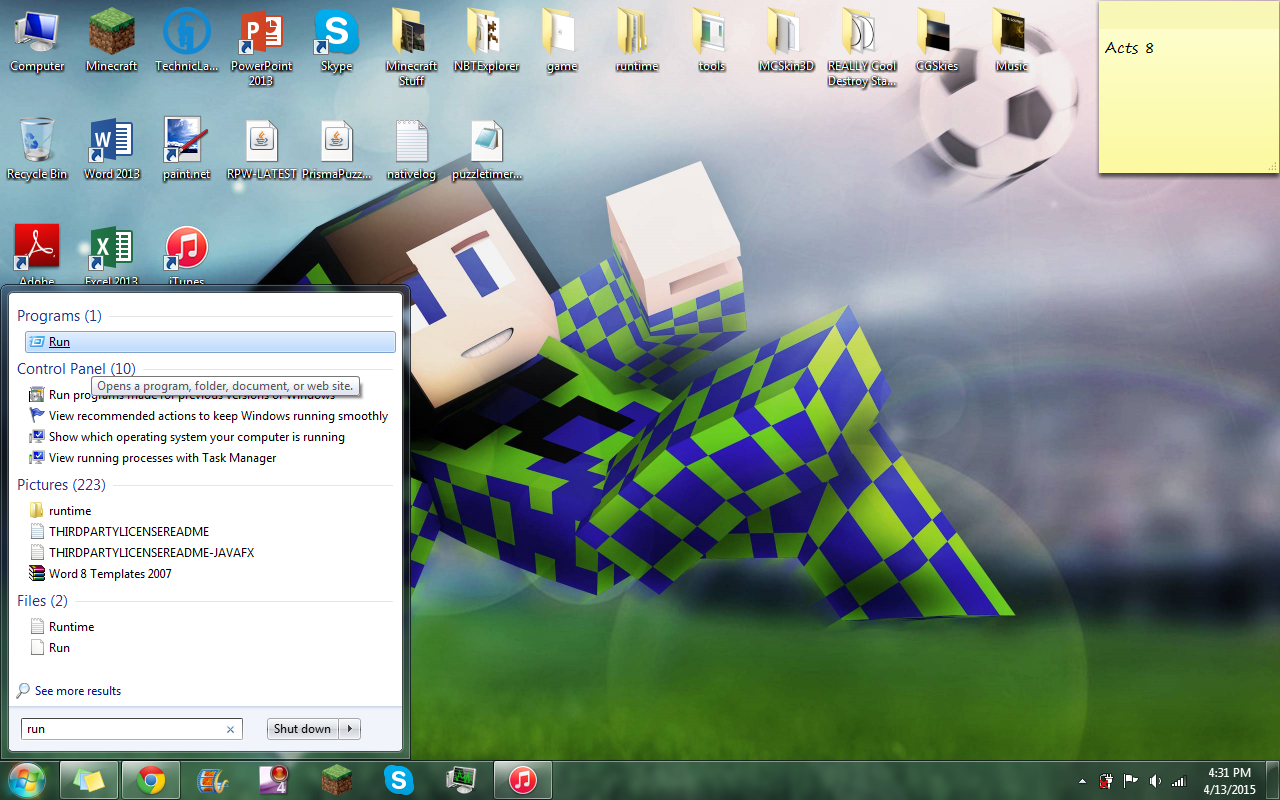Select the PowerPoint 2013 desktop shortcut
Viewport: 1280px width, 800px height.
[x=262, y=47]
